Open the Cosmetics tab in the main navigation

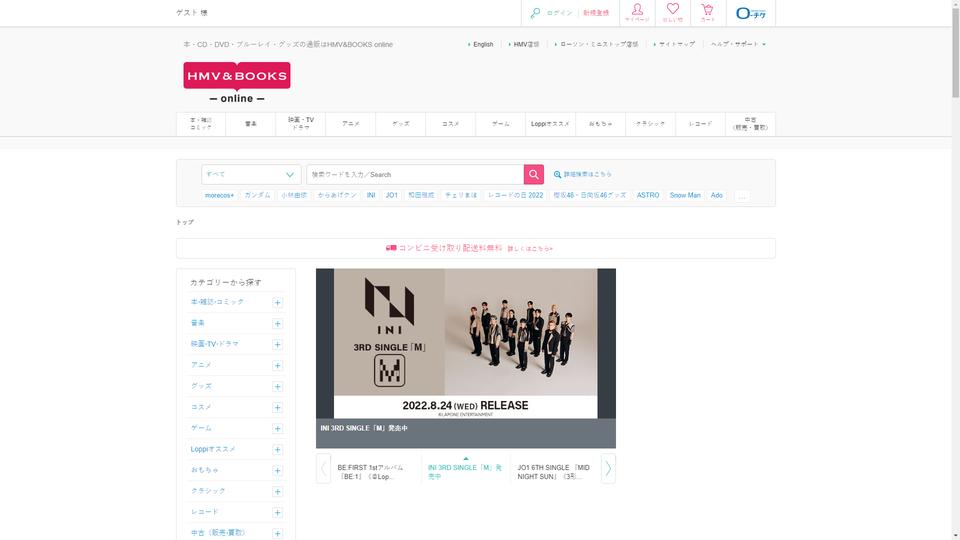point(451,124)
